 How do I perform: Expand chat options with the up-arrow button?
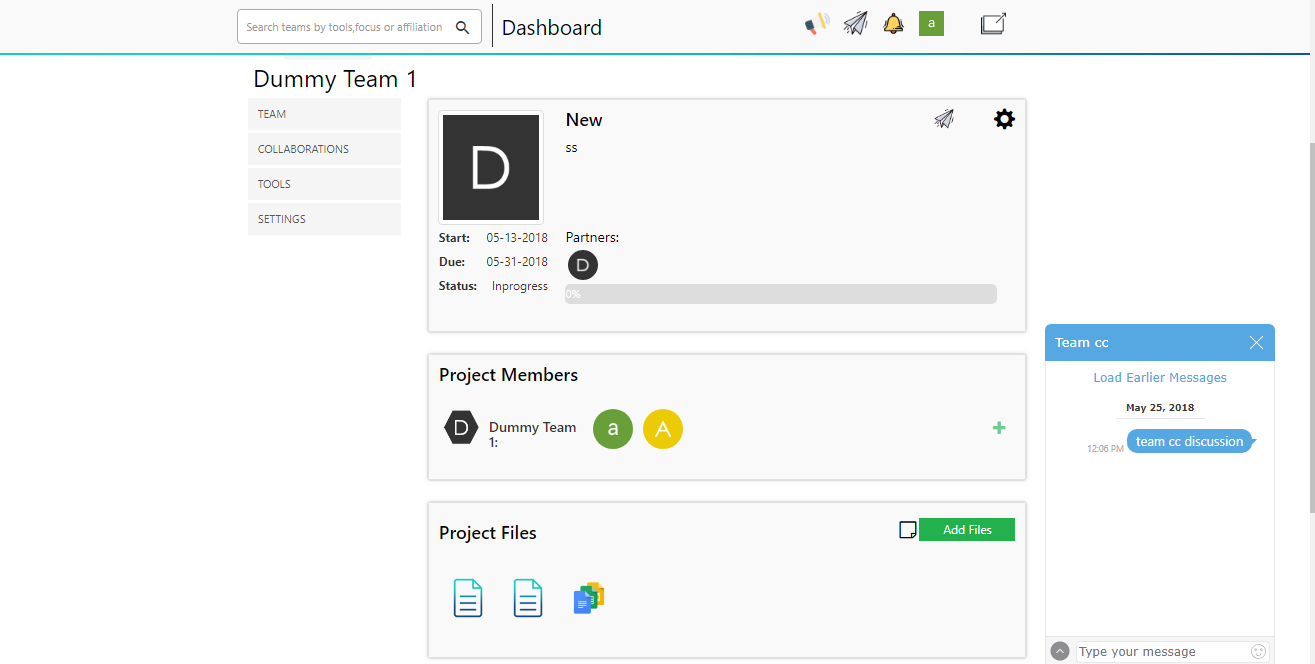coord(1060,652)
